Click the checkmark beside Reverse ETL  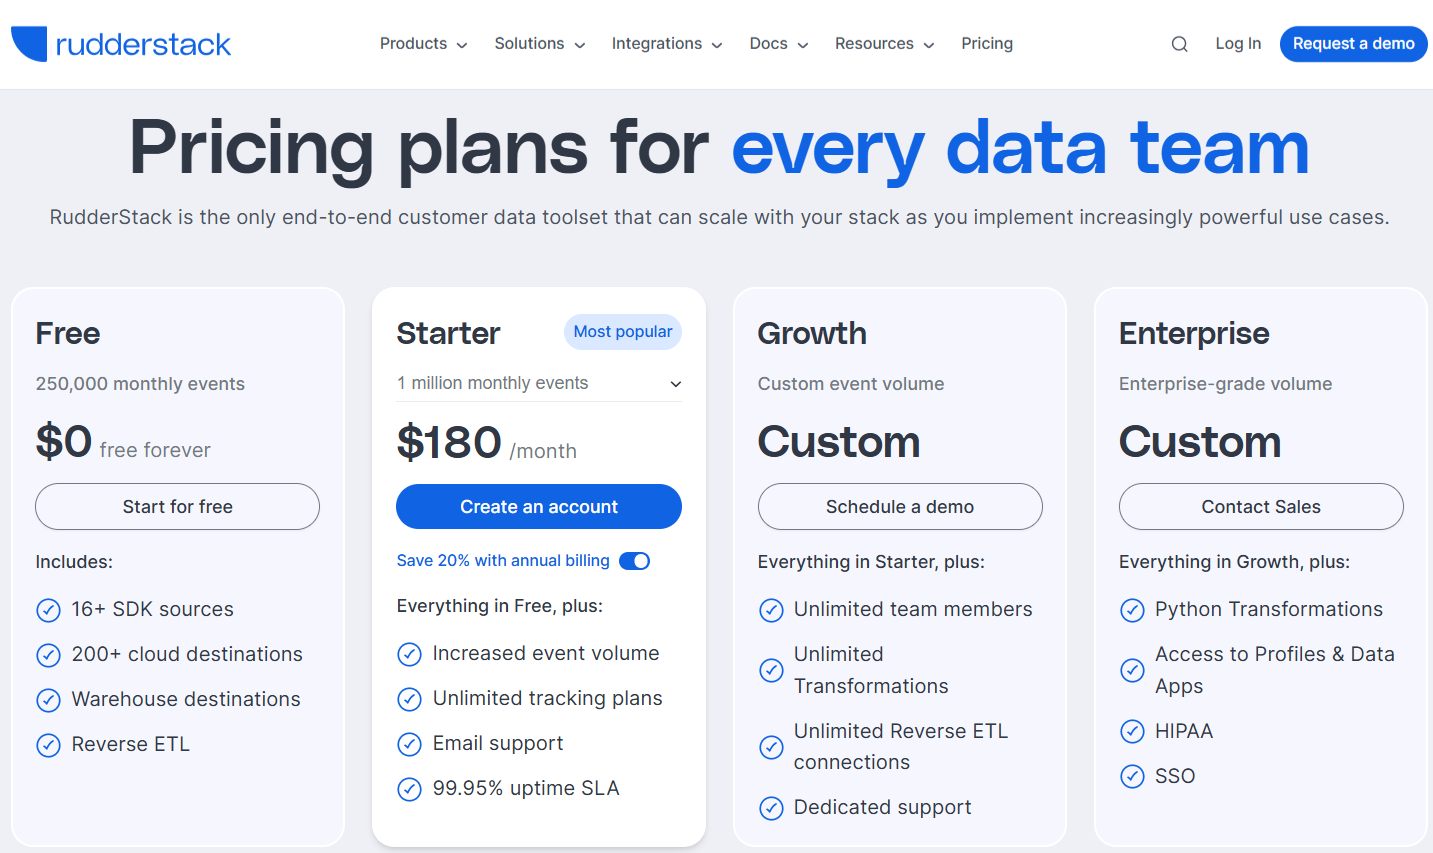click(49, 744)
